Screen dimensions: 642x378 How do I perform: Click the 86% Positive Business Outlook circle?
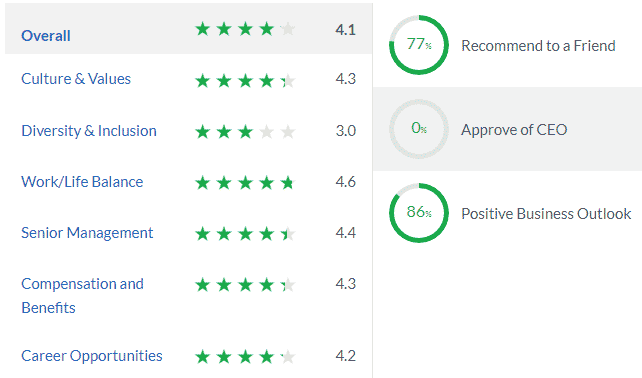418,213
